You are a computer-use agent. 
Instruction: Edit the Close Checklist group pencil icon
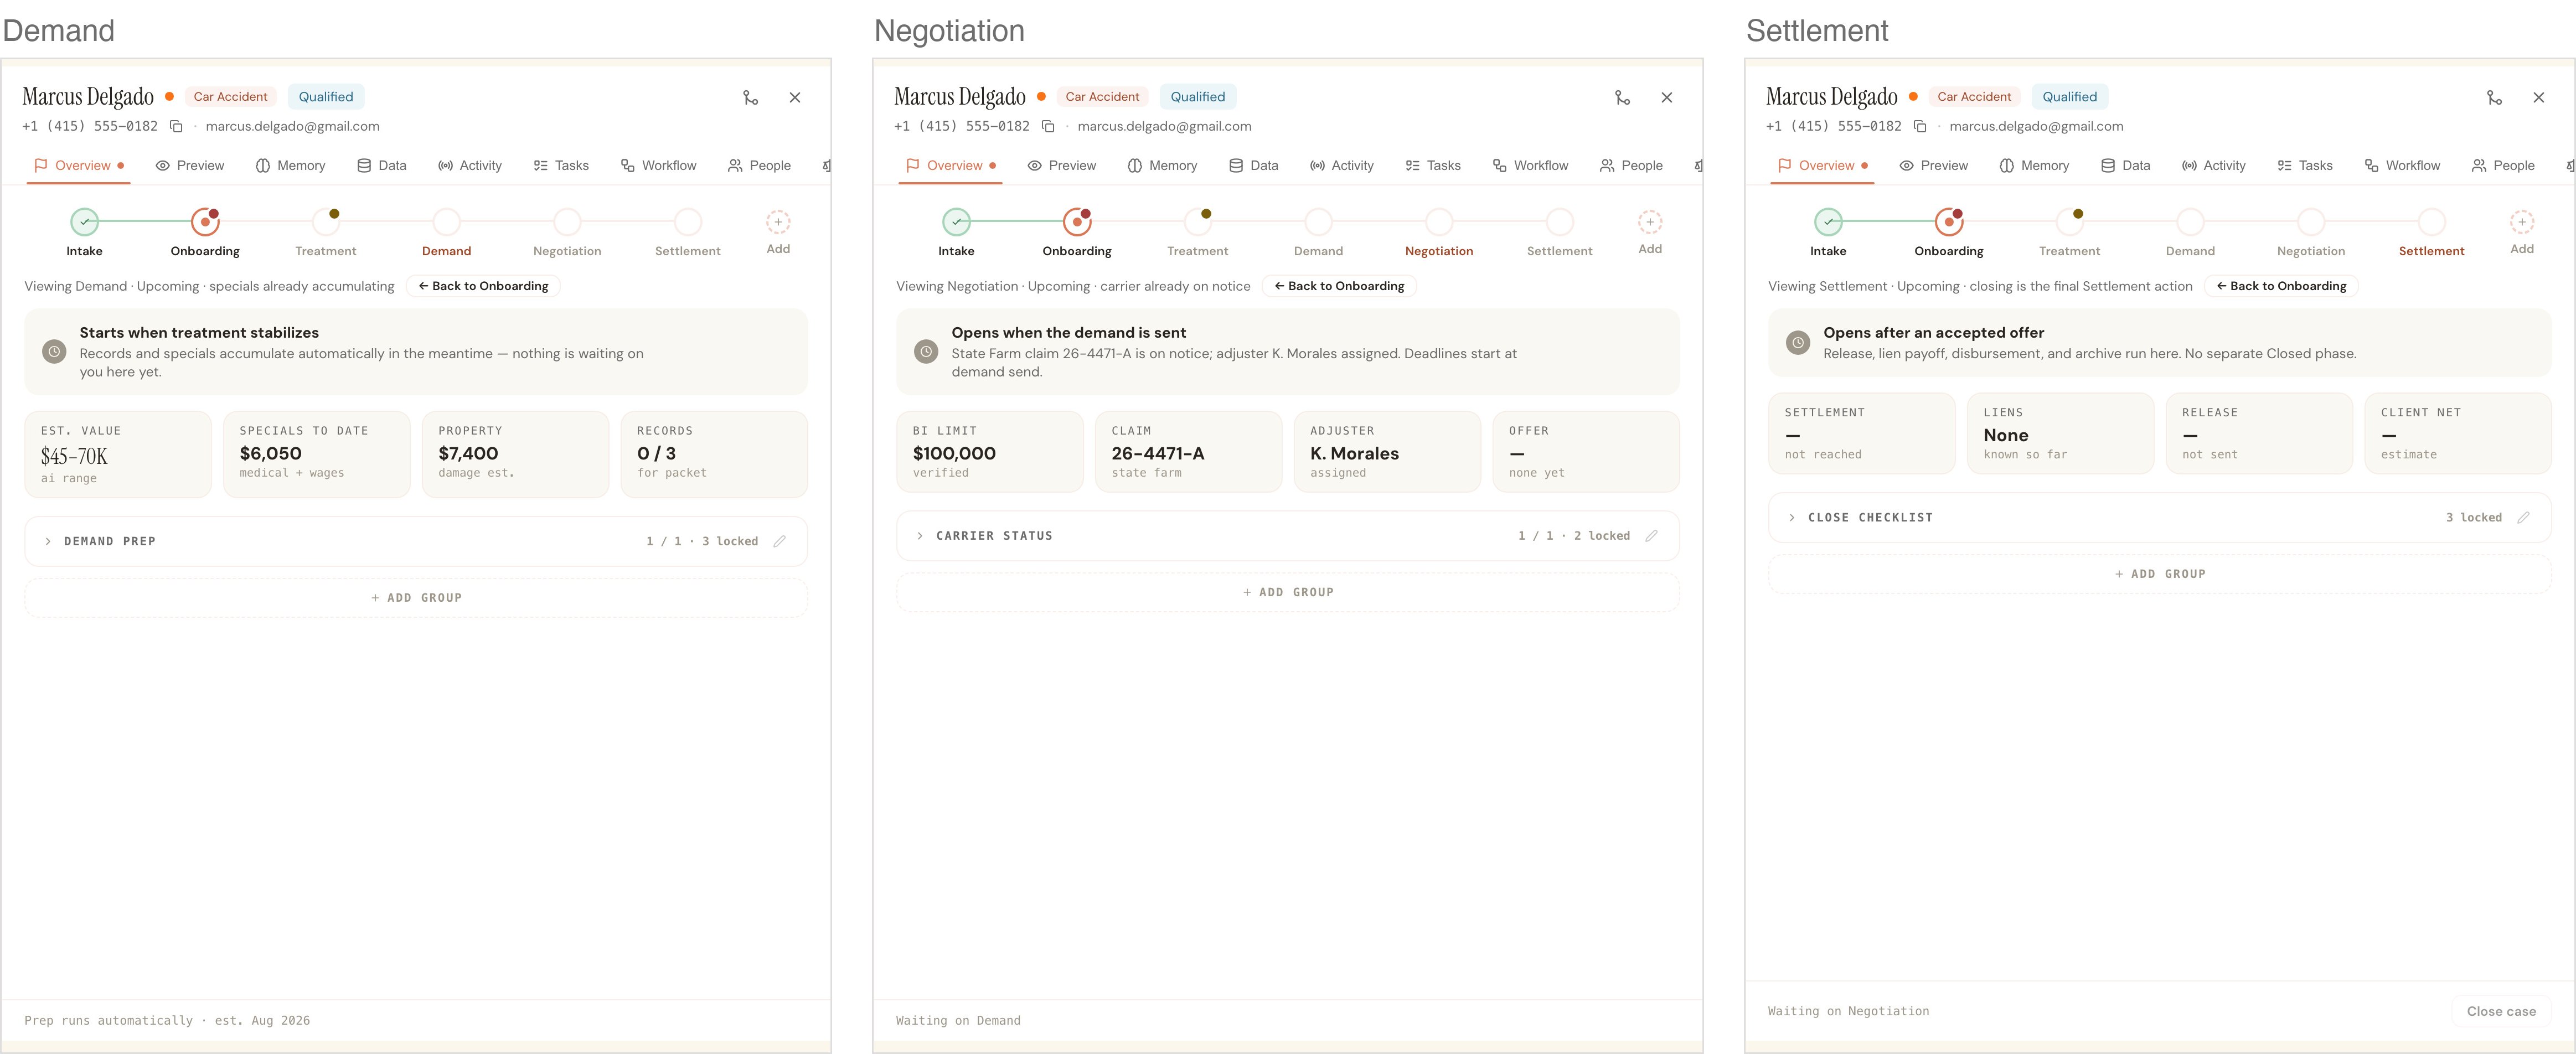tap(2524, 517)
